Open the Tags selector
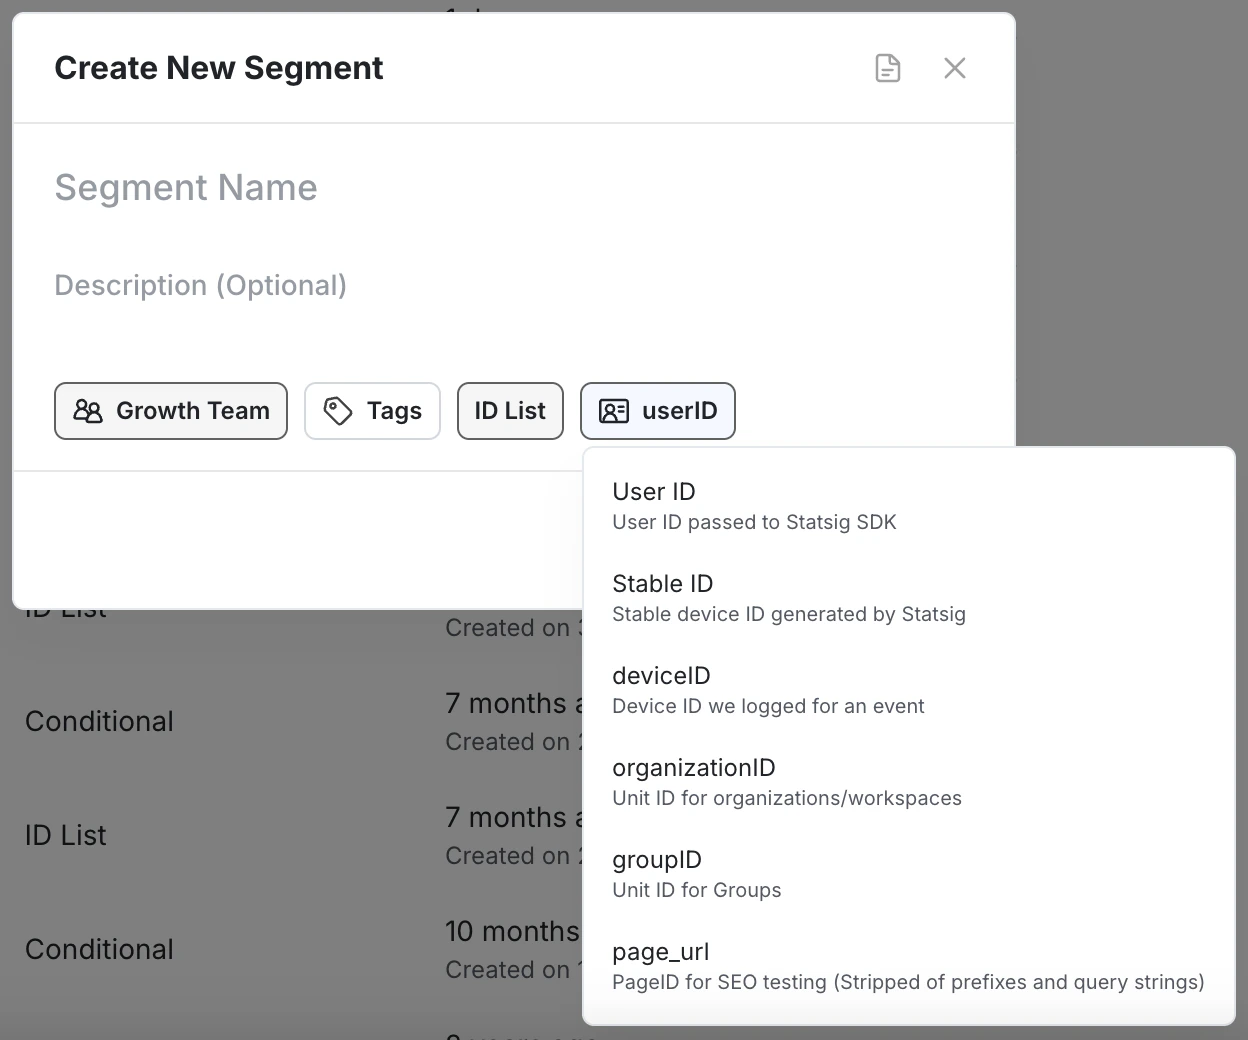Screen dimensions: 1248x1040 click(372, 410)
